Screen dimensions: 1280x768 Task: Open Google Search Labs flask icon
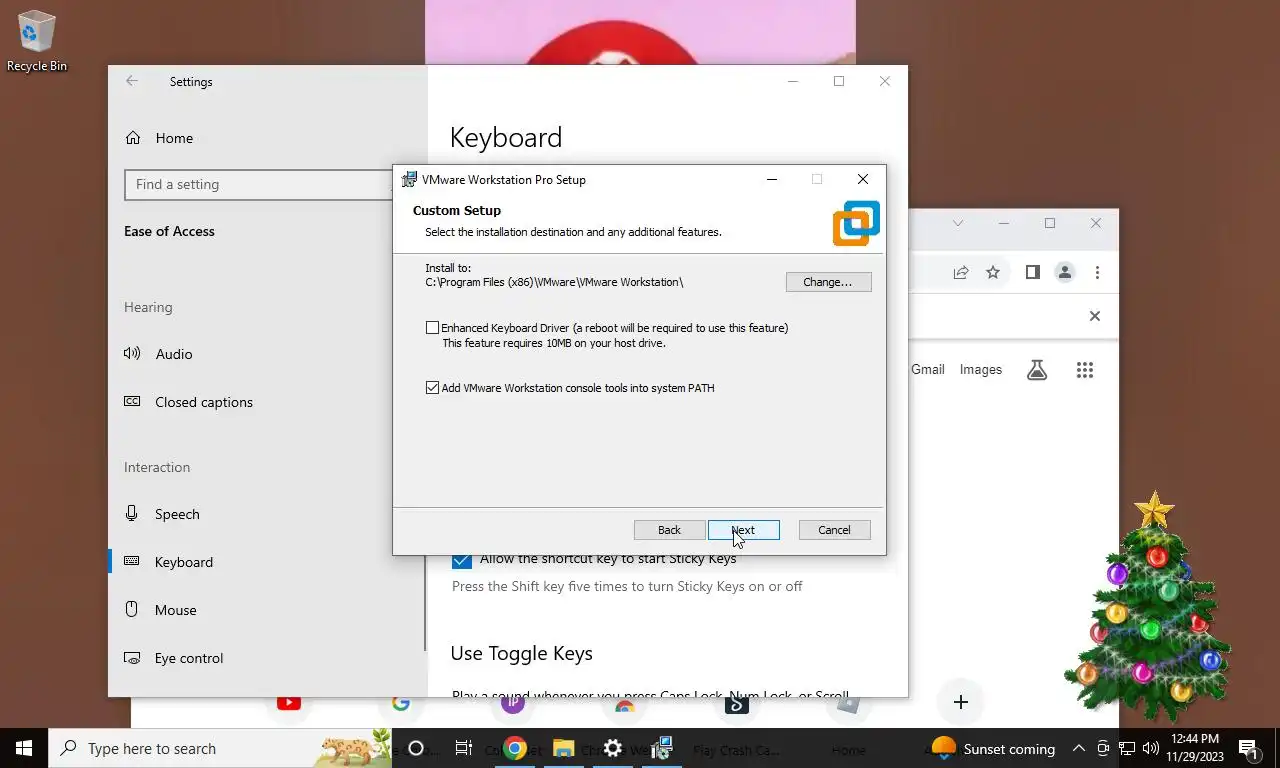[1037, 370]
